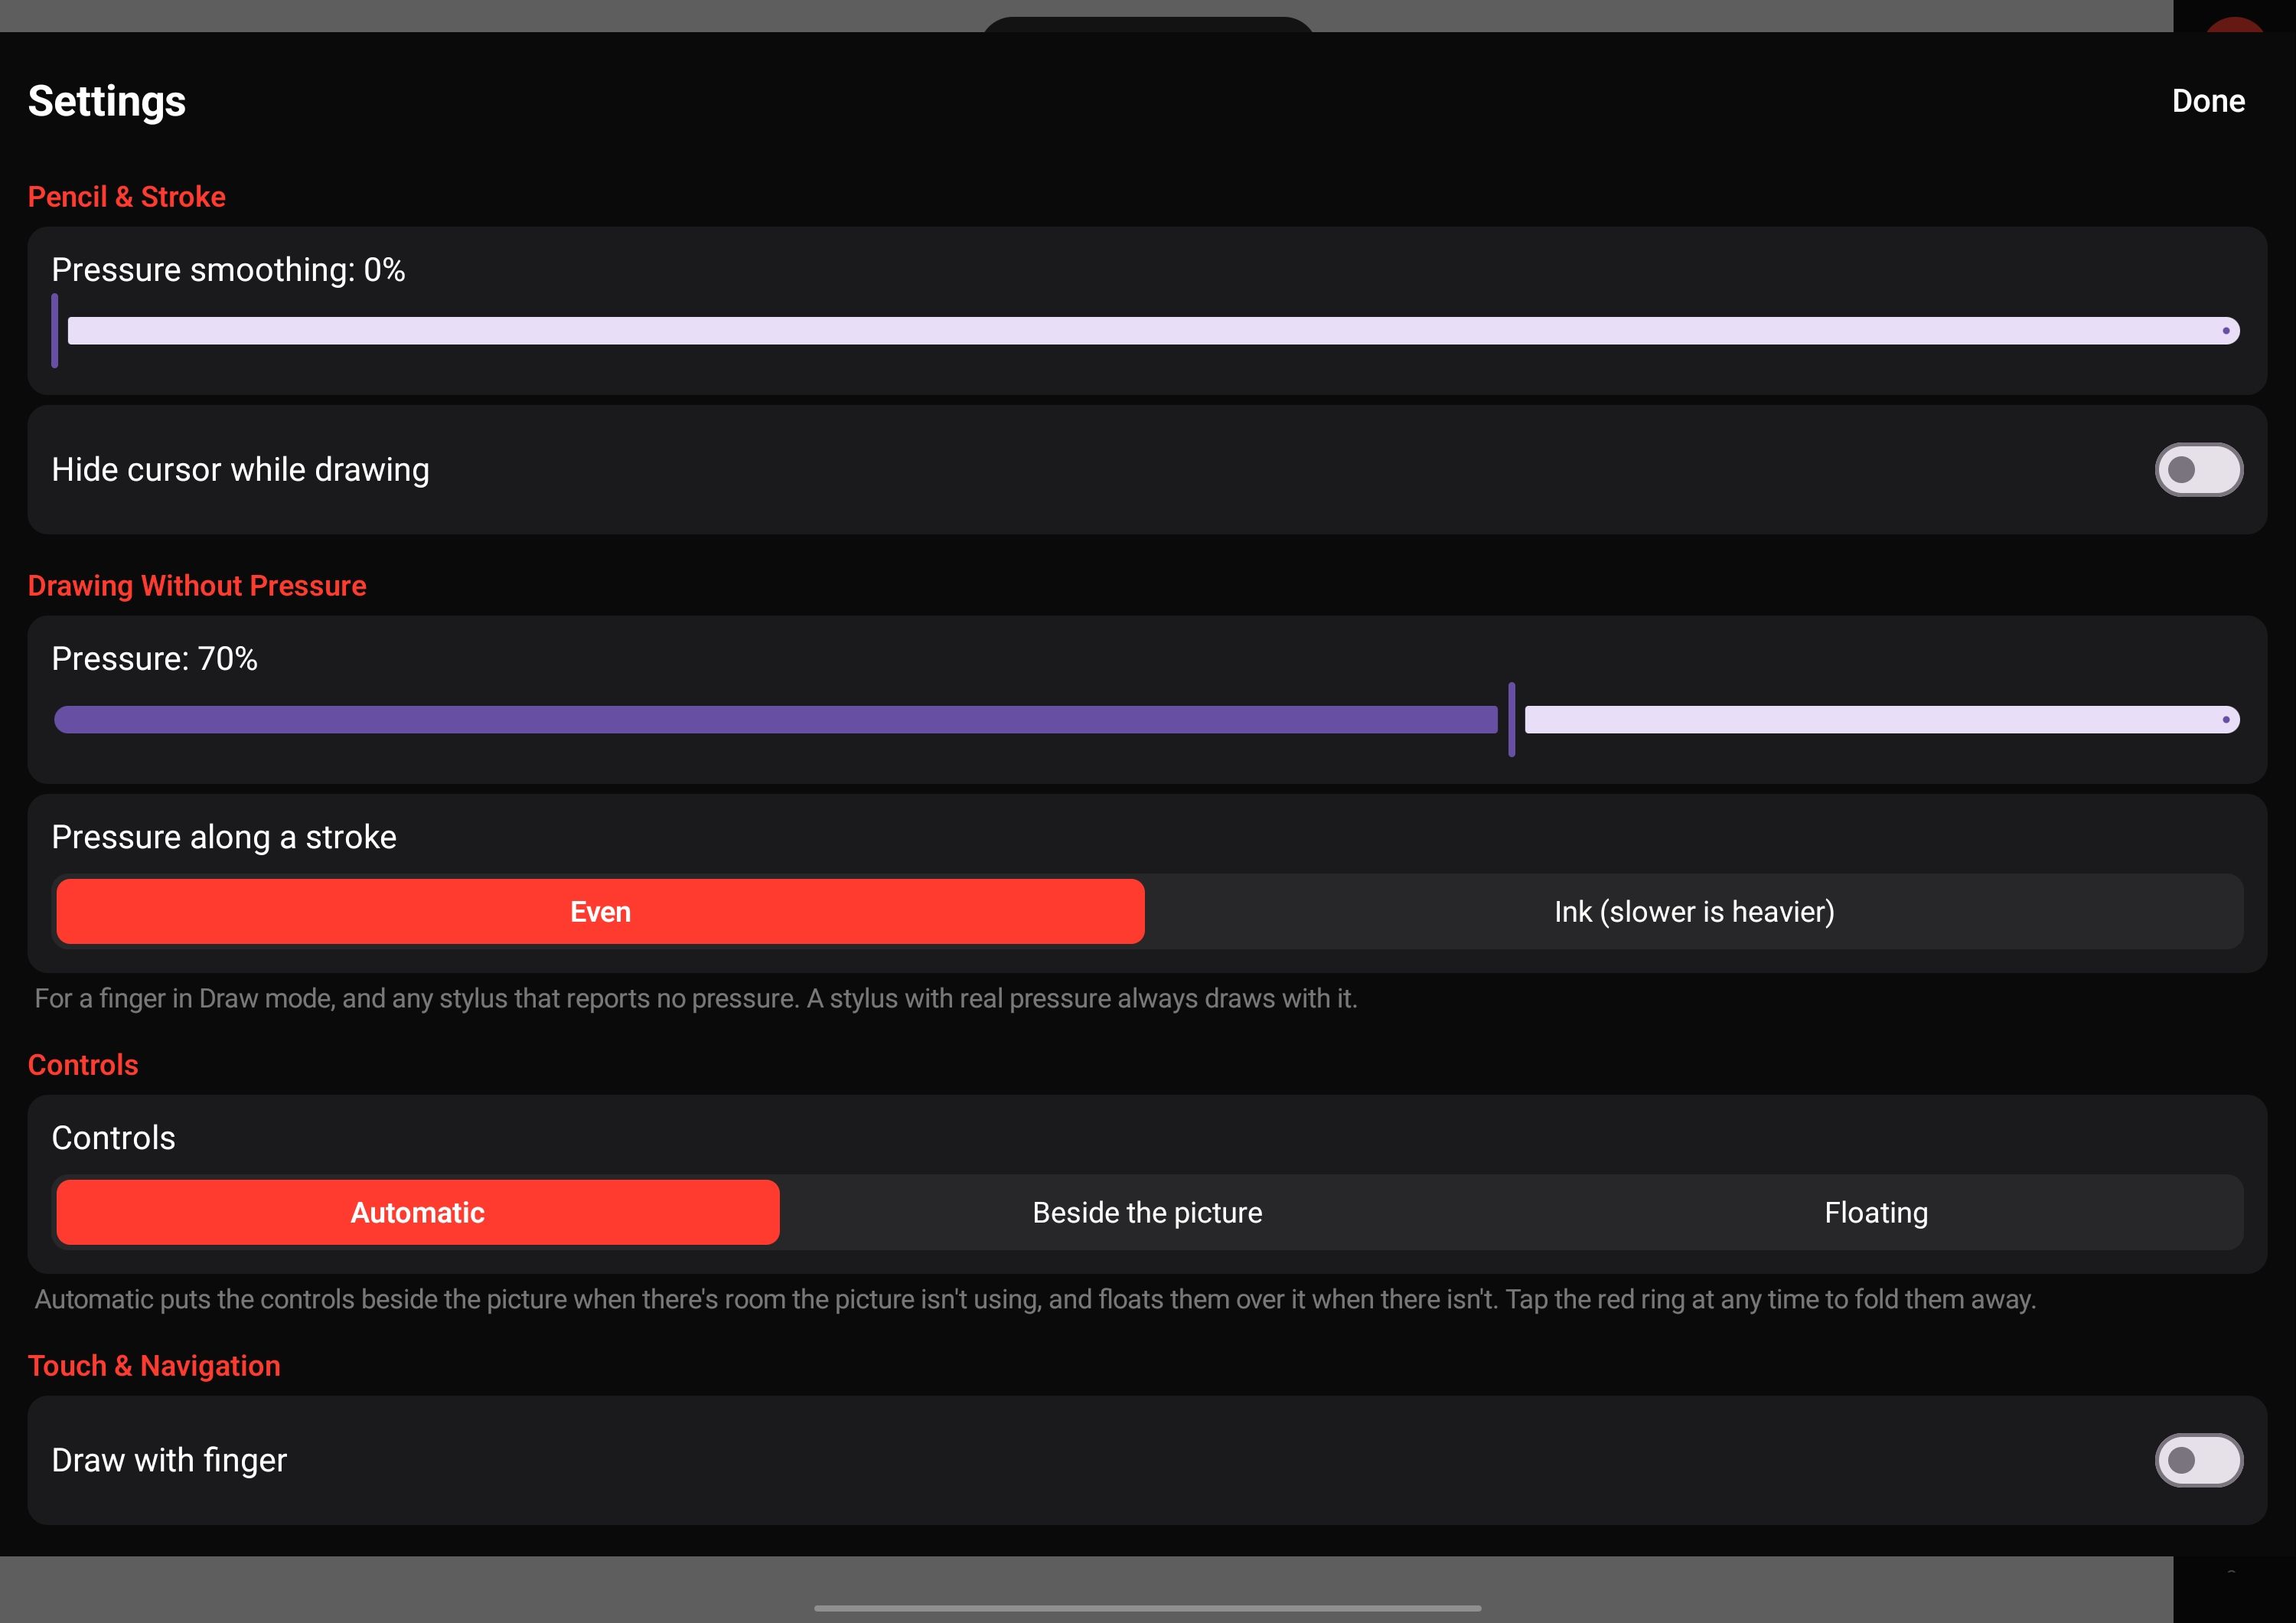Switch controls to Beside the picture

(1147, 1212)
